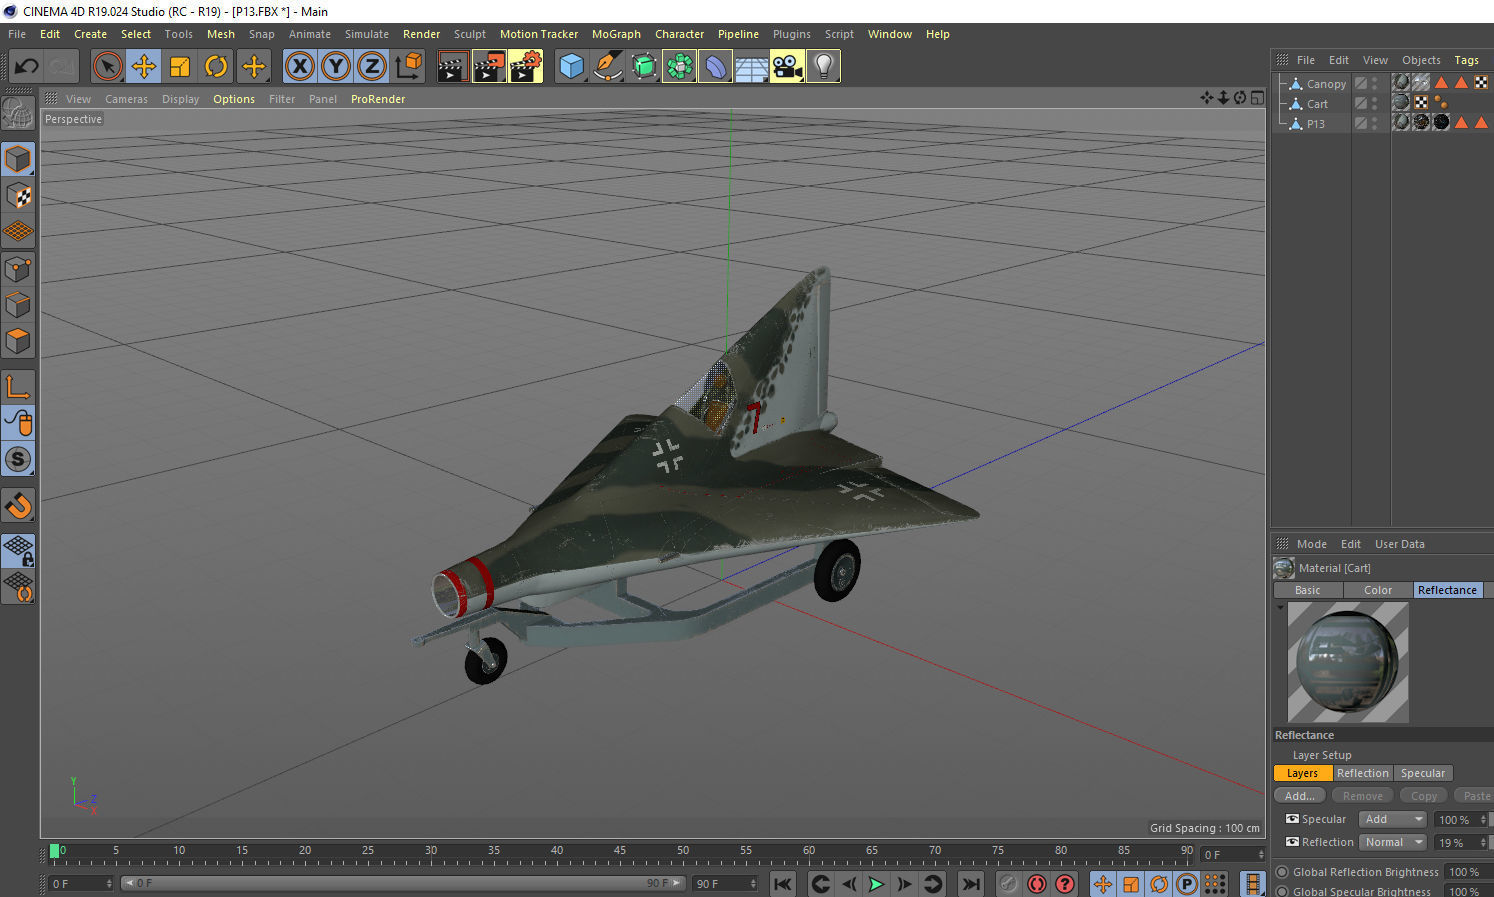Add a Camera object
The width and height of the screenshot is (1494, 897).
[x=787, y=67]
